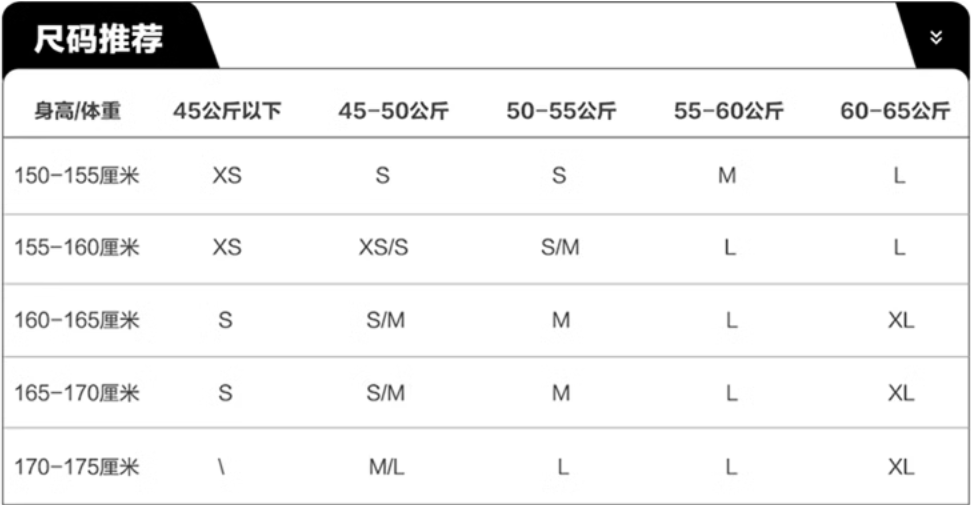Select the 170-175厘米 row label

[77, 466]
